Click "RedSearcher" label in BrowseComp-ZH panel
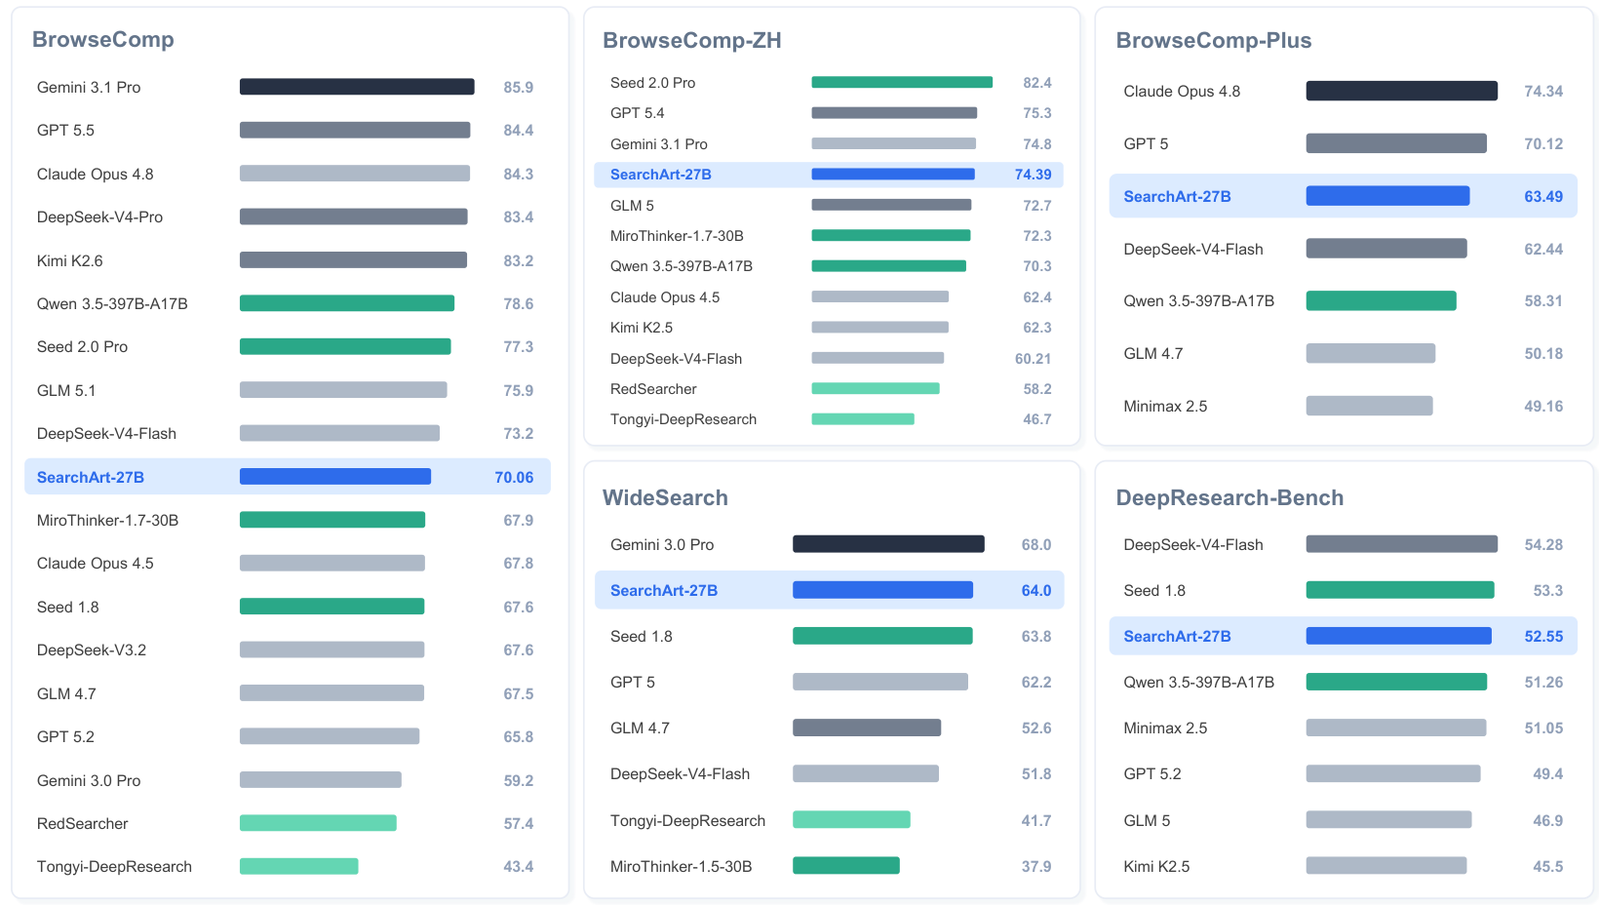This screenshot has height=905, width=1600. tap(653, 389)
